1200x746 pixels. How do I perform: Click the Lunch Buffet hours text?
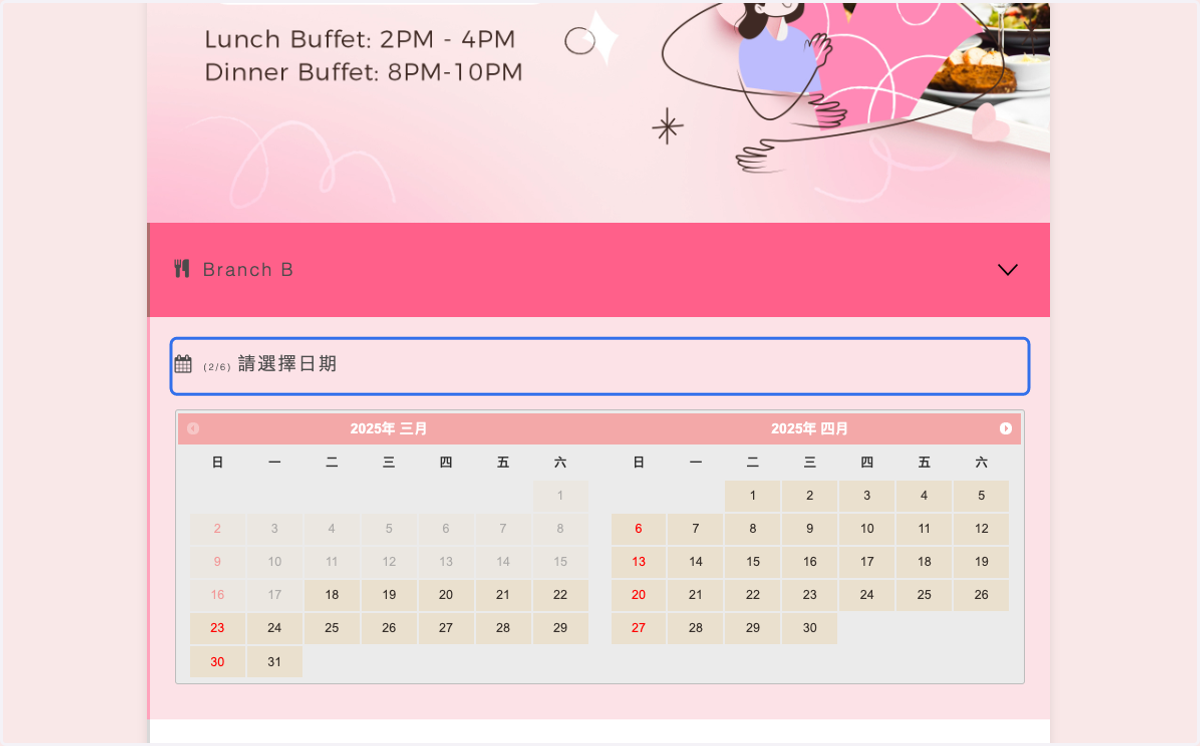(360, 40)
